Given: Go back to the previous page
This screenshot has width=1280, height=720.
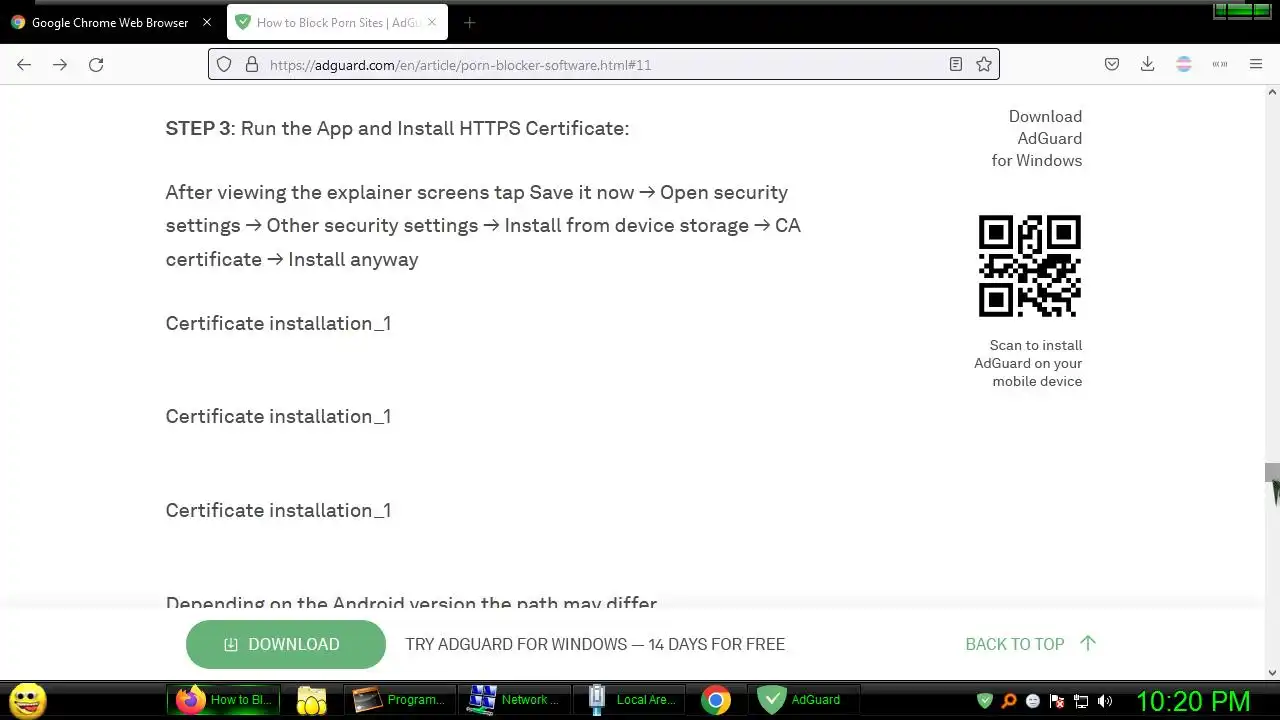Looking at the screenshot, I should pyautogui.click(x=24, y=64).
